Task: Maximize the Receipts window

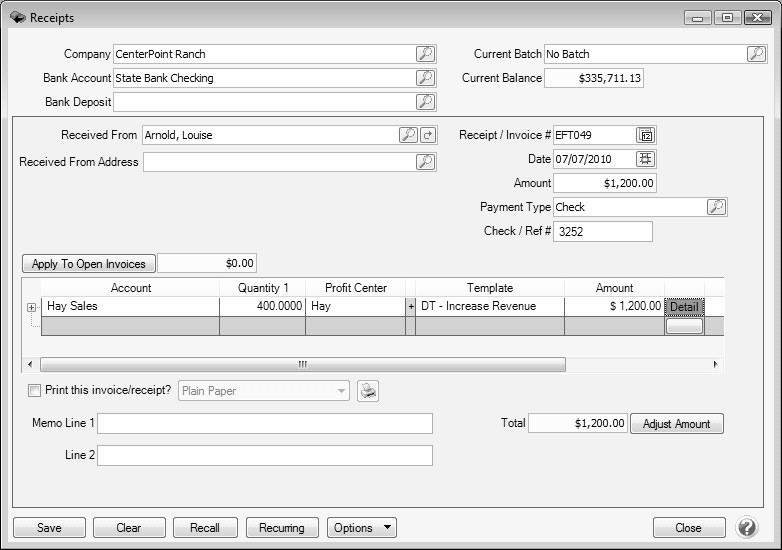Action: [727, 17]
